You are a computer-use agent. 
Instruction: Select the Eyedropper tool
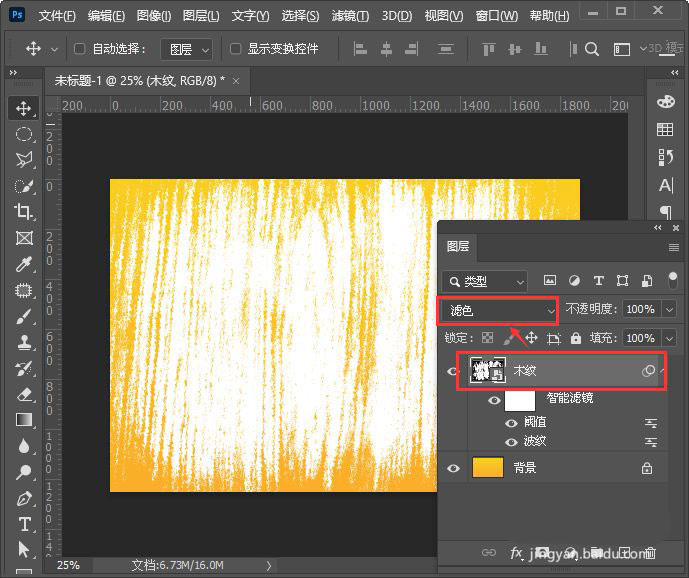pos(24,264)
